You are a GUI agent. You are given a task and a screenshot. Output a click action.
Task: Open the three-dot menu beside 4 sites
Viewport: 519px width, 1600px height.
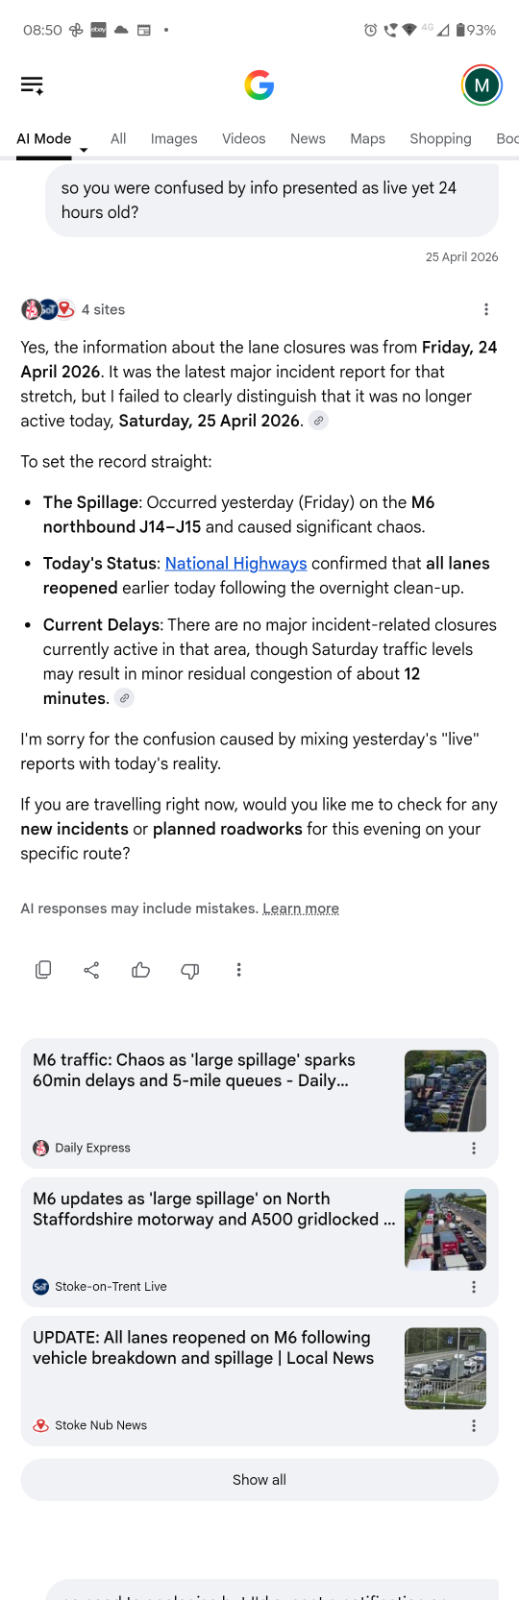pos(486,309)
